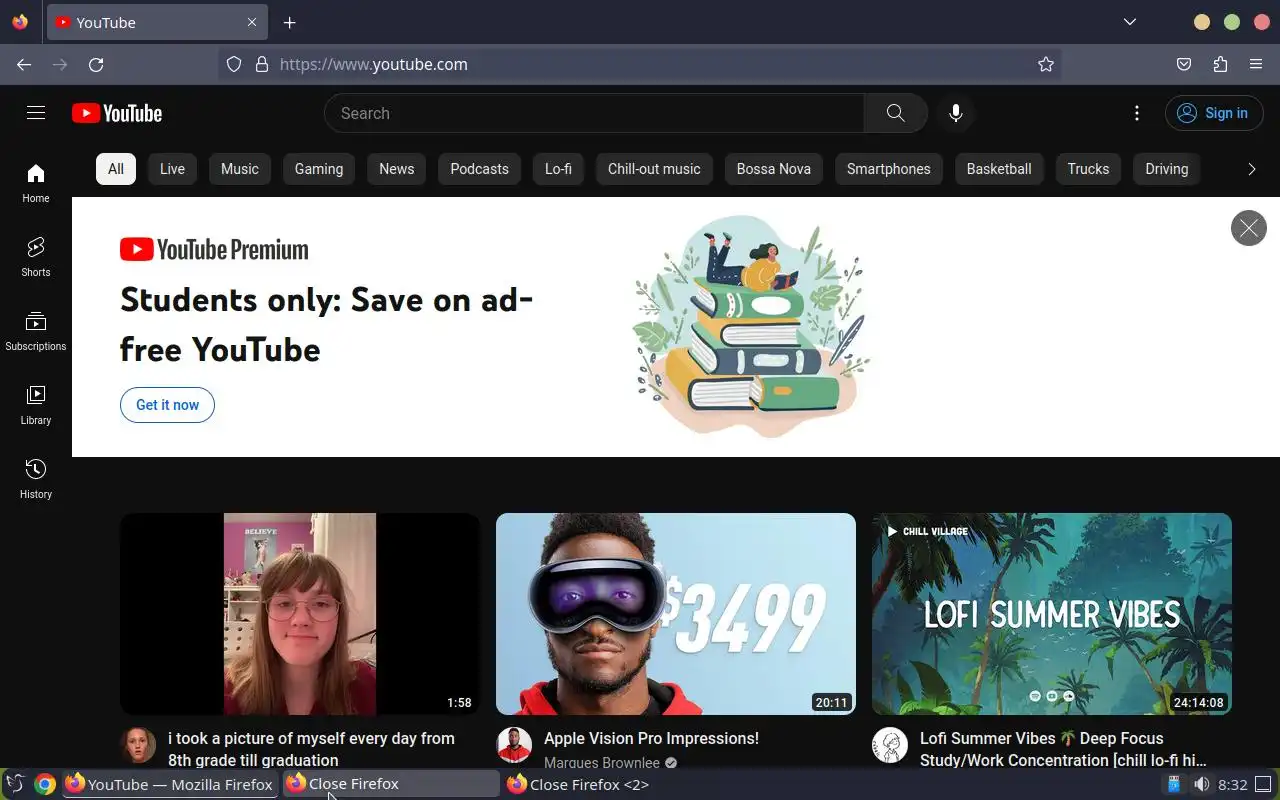Select the Close Firefox taskbar entry
The image size is (1280, 800).
tap(391, 784)
